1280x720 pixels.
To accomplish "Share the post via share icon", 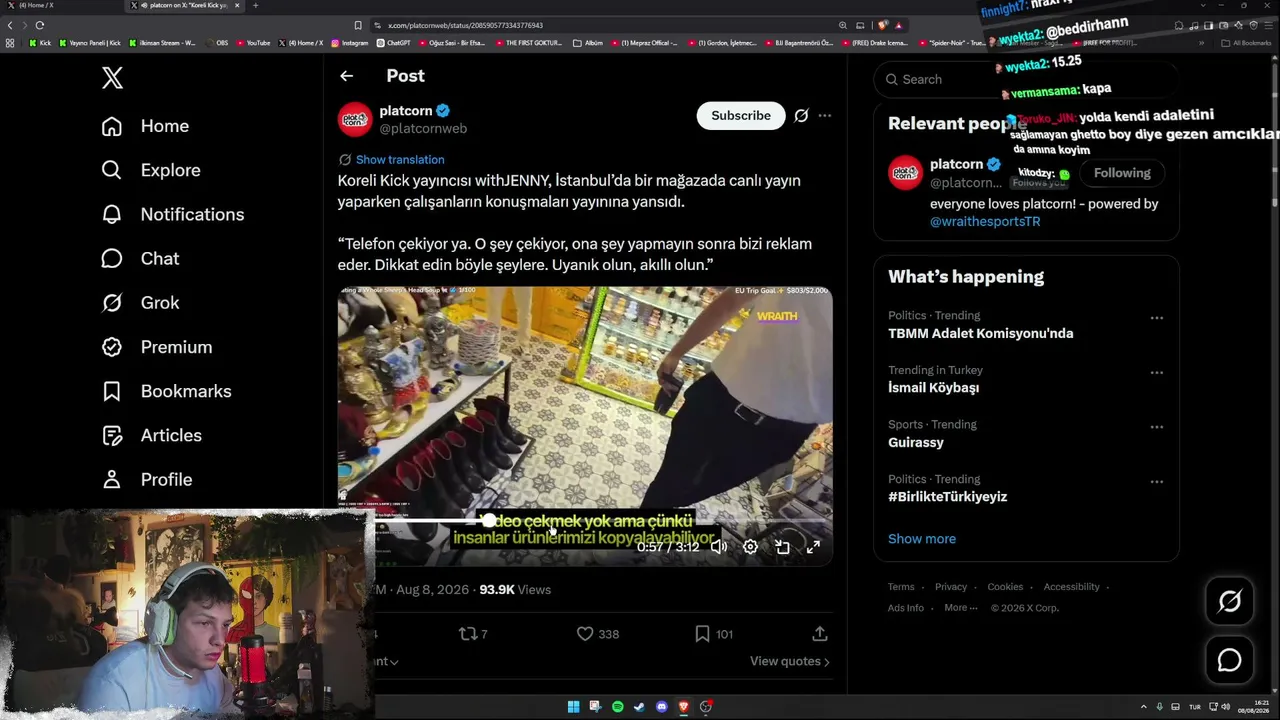I will pos(819,634).
